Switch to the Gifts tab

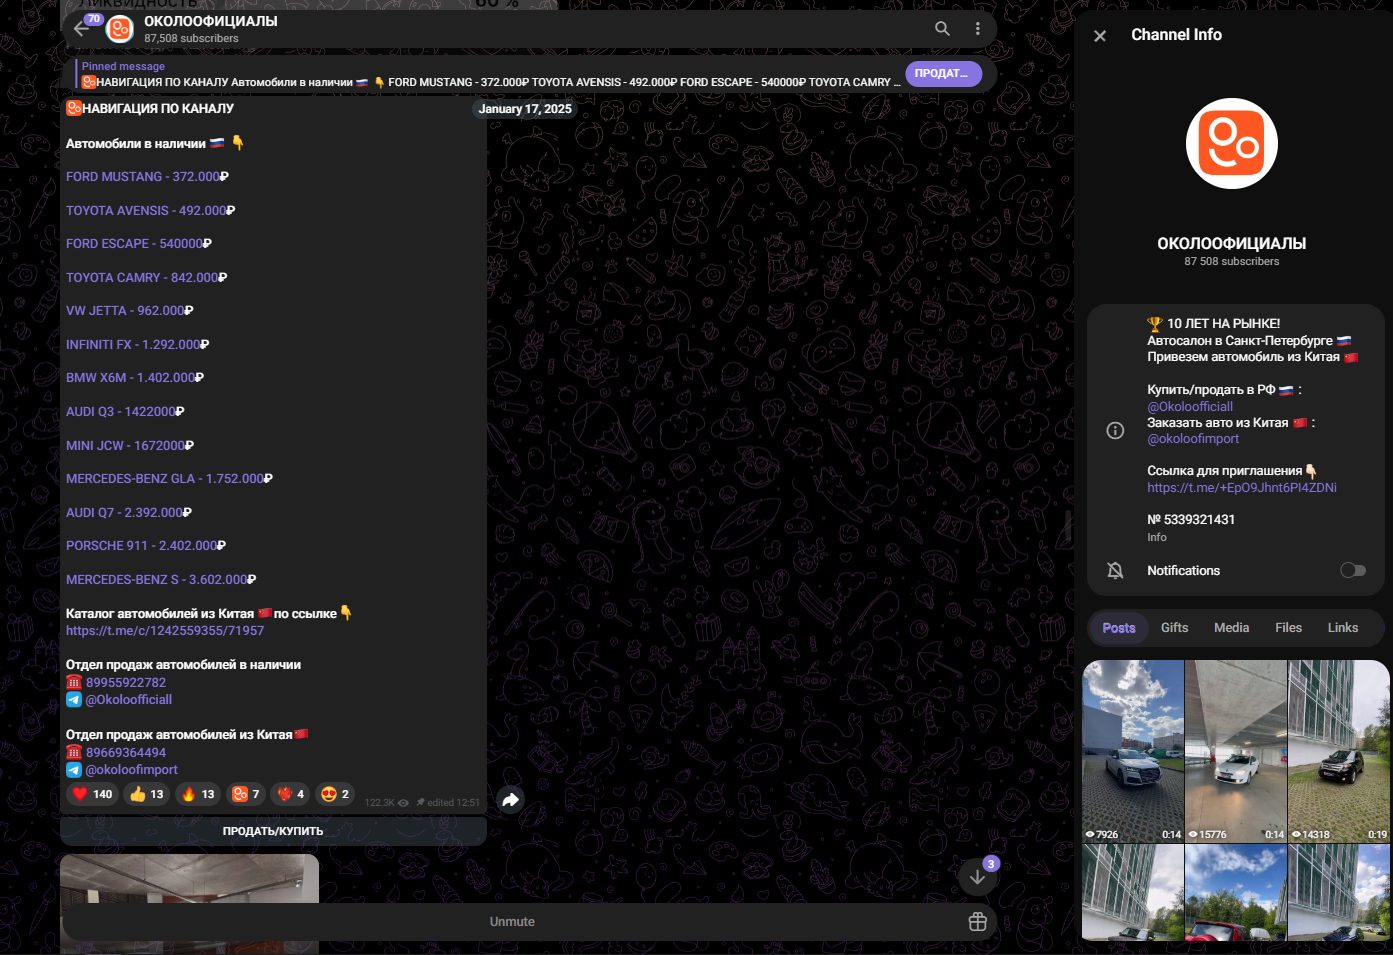(1175, 628)
